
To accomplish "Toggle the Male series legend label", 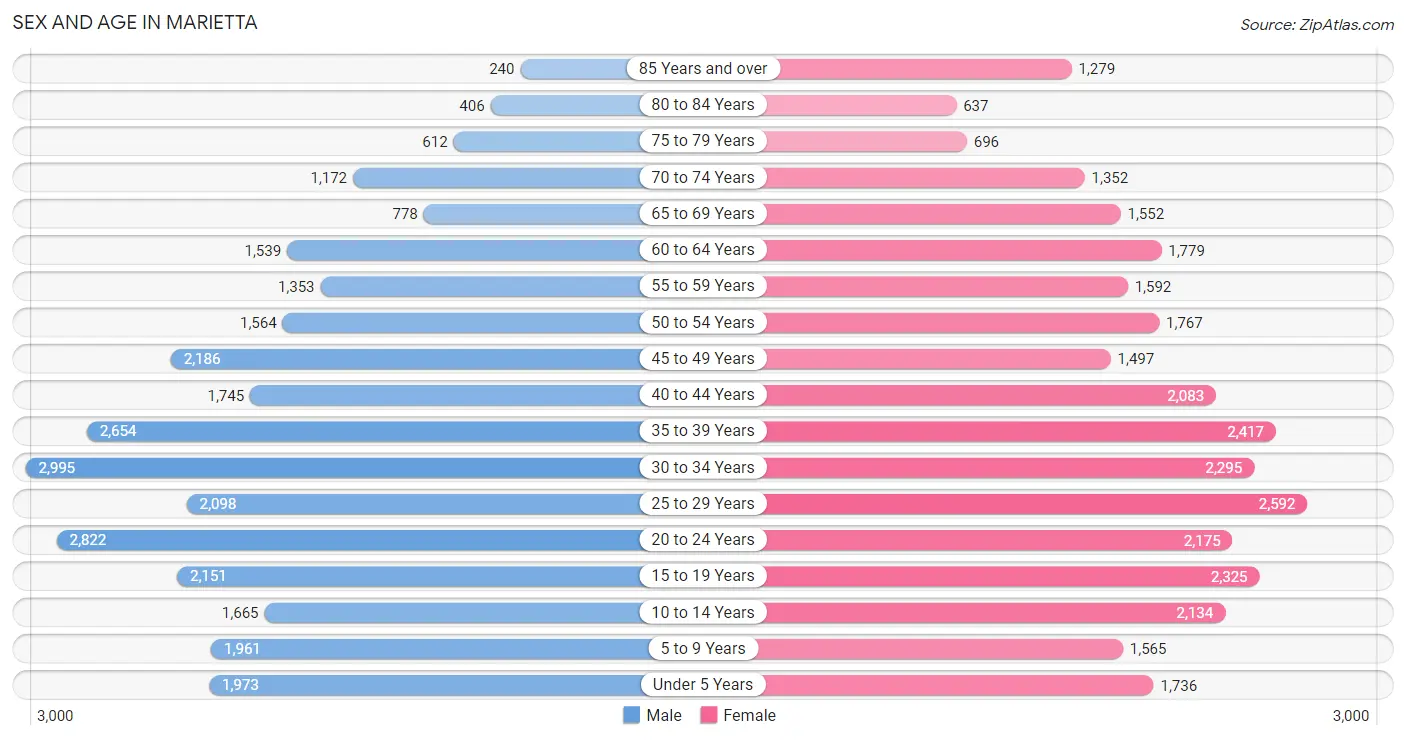I will coord(664,715).
